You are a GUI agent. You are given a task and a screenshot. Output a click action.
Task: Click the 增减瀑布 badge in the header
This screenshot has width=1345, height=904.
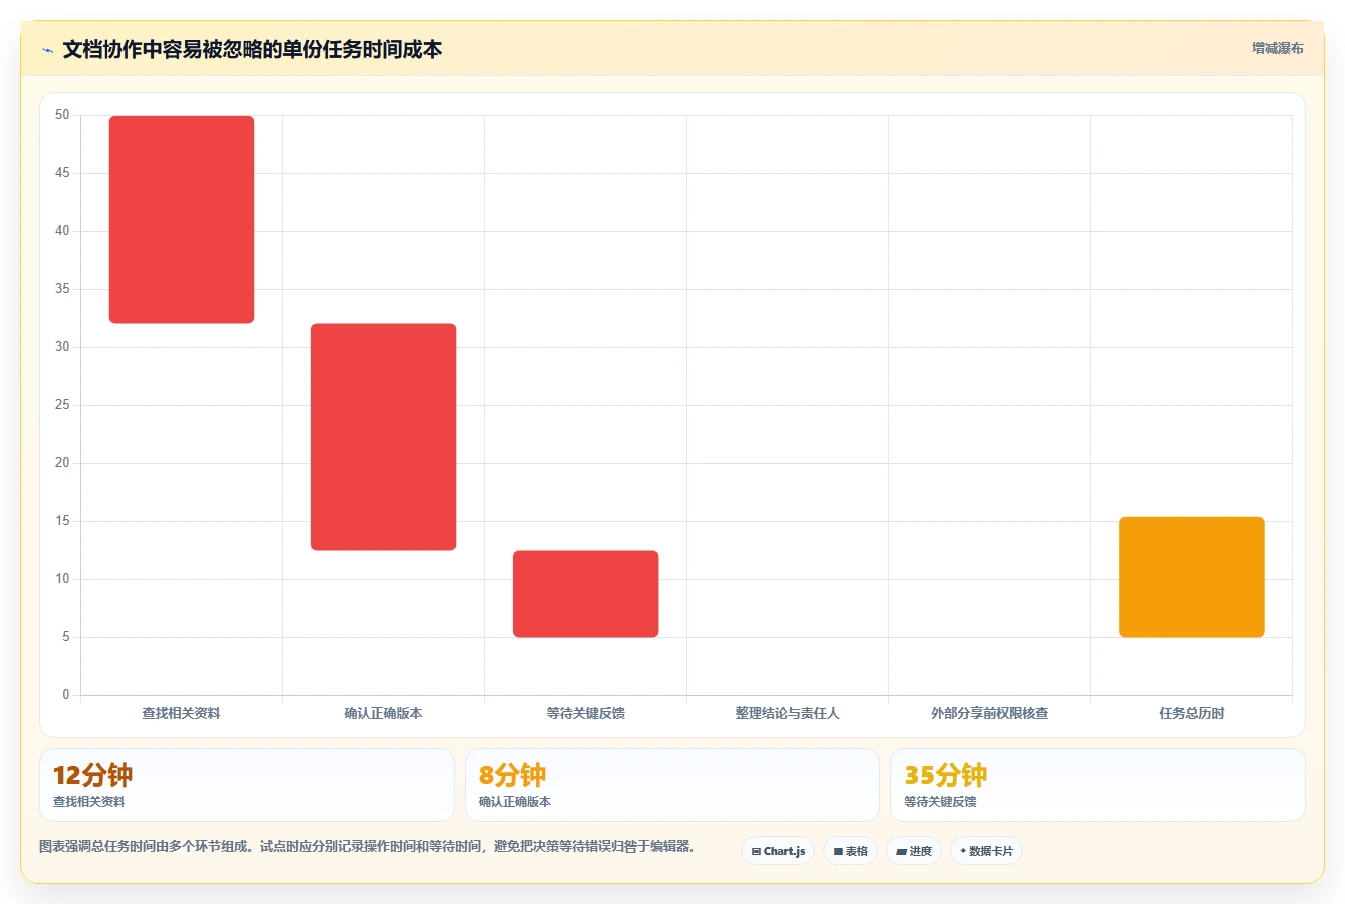coord(1277,48)
